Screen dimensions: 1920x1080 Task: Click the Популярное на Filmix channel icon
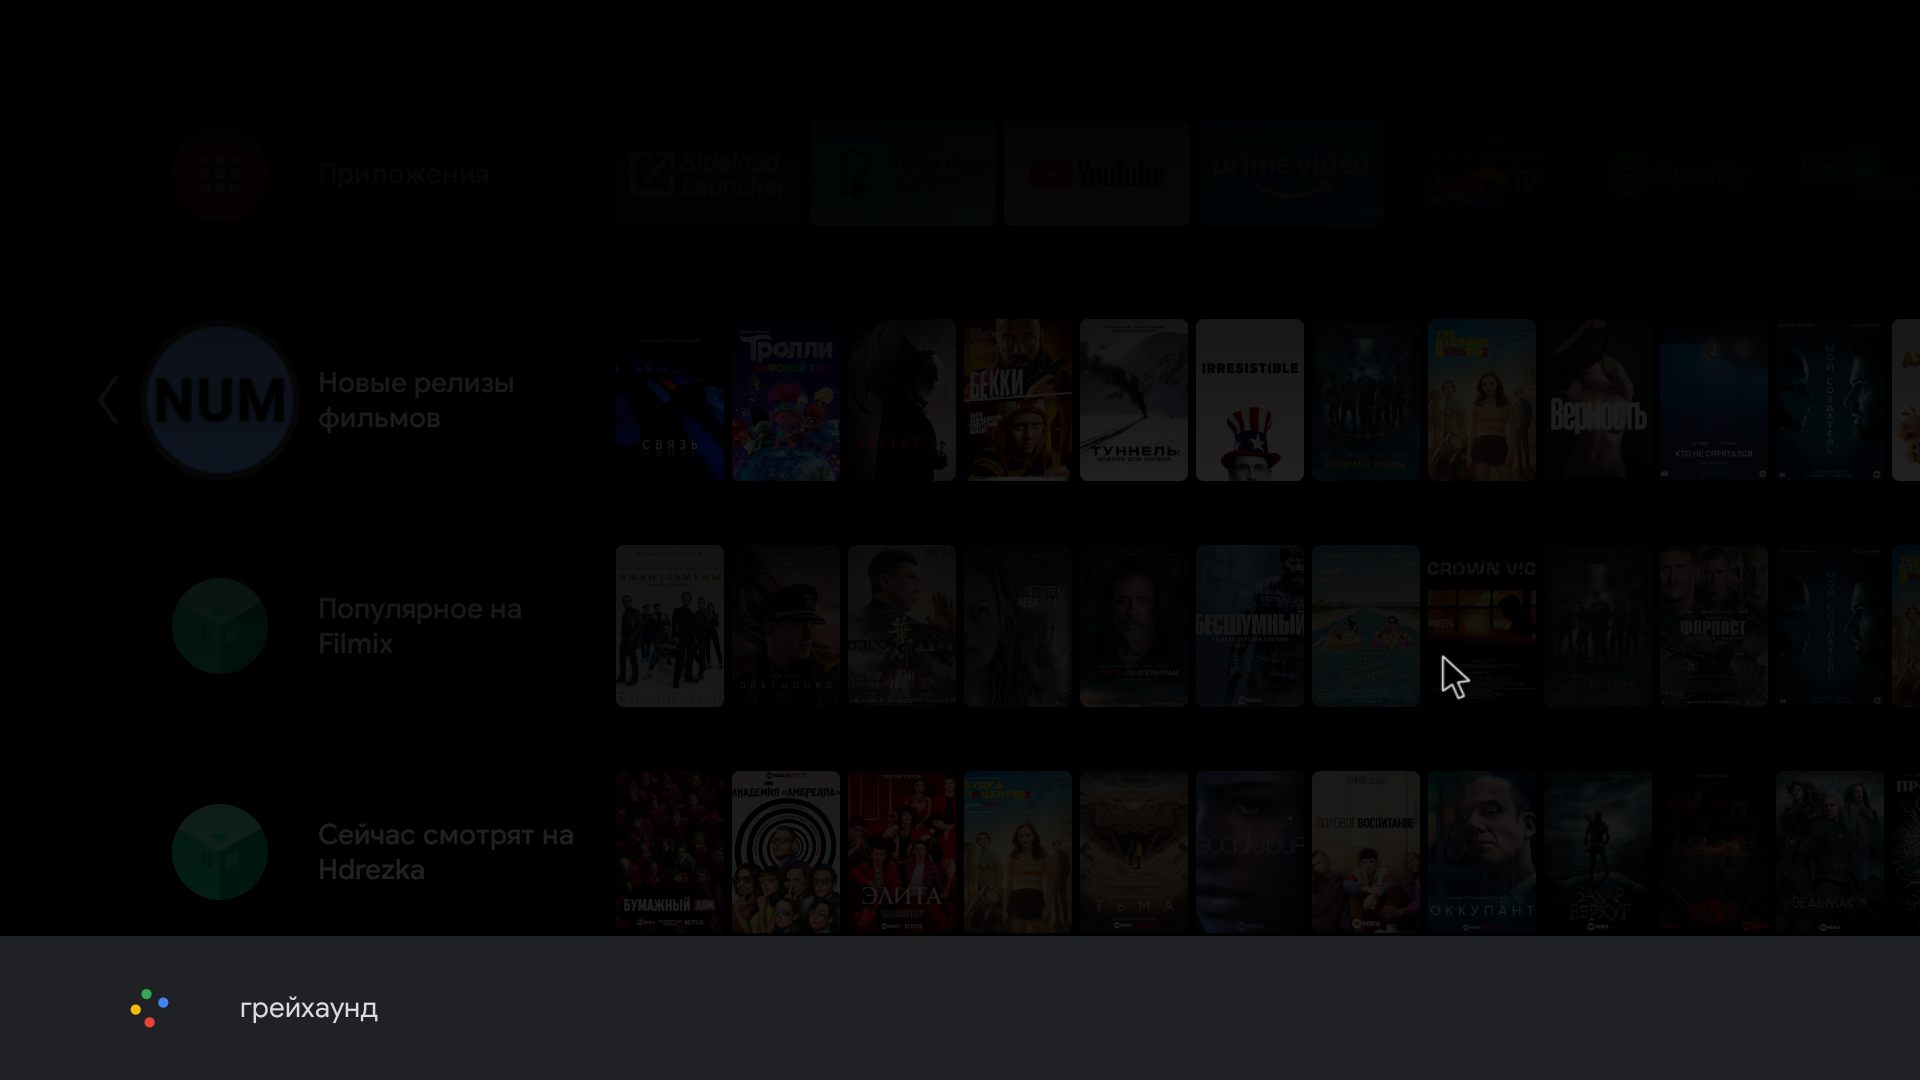click(220, 626)
